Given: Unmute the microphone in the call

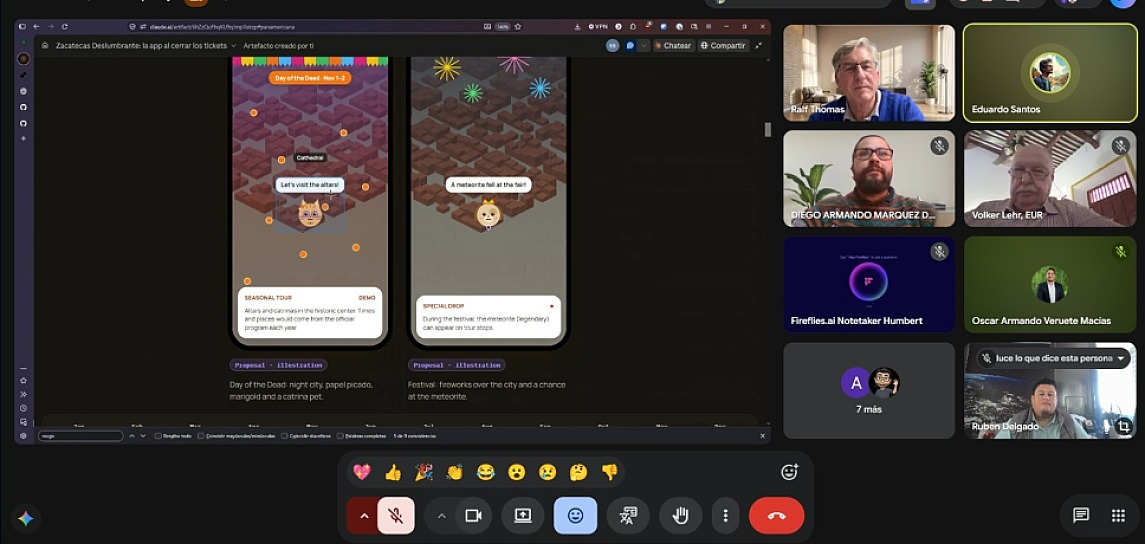Looking at the screenshot, I should [396, 516].
